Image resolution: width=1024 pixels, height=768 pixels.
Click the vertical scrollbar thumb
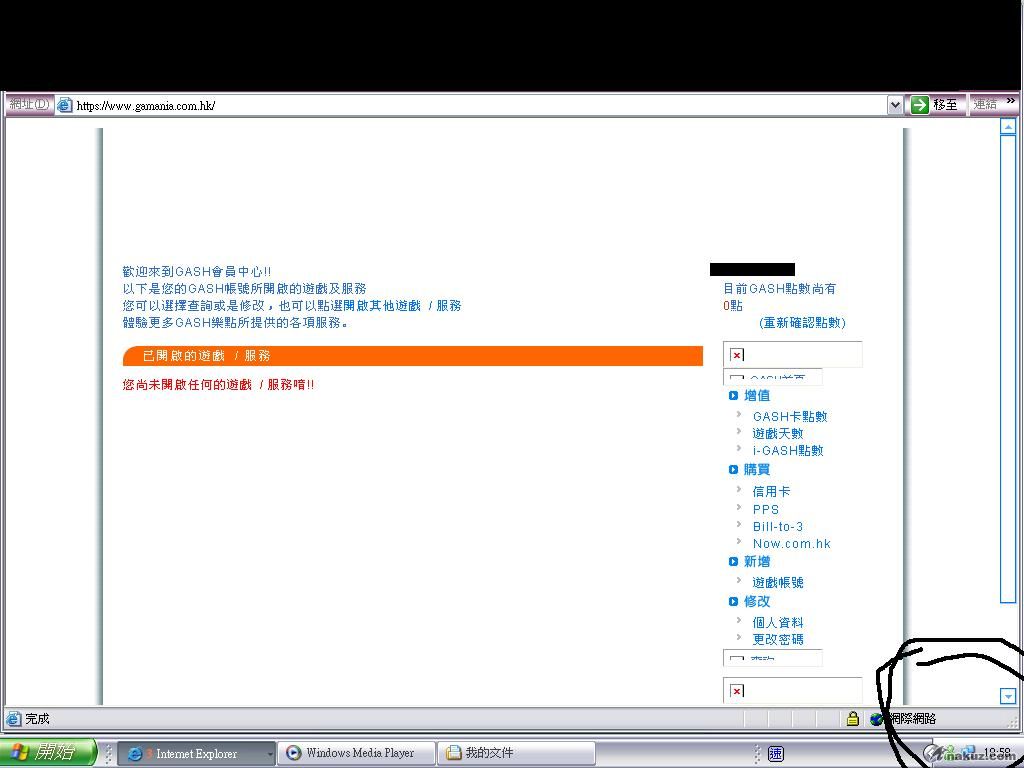coord(1008,369)
